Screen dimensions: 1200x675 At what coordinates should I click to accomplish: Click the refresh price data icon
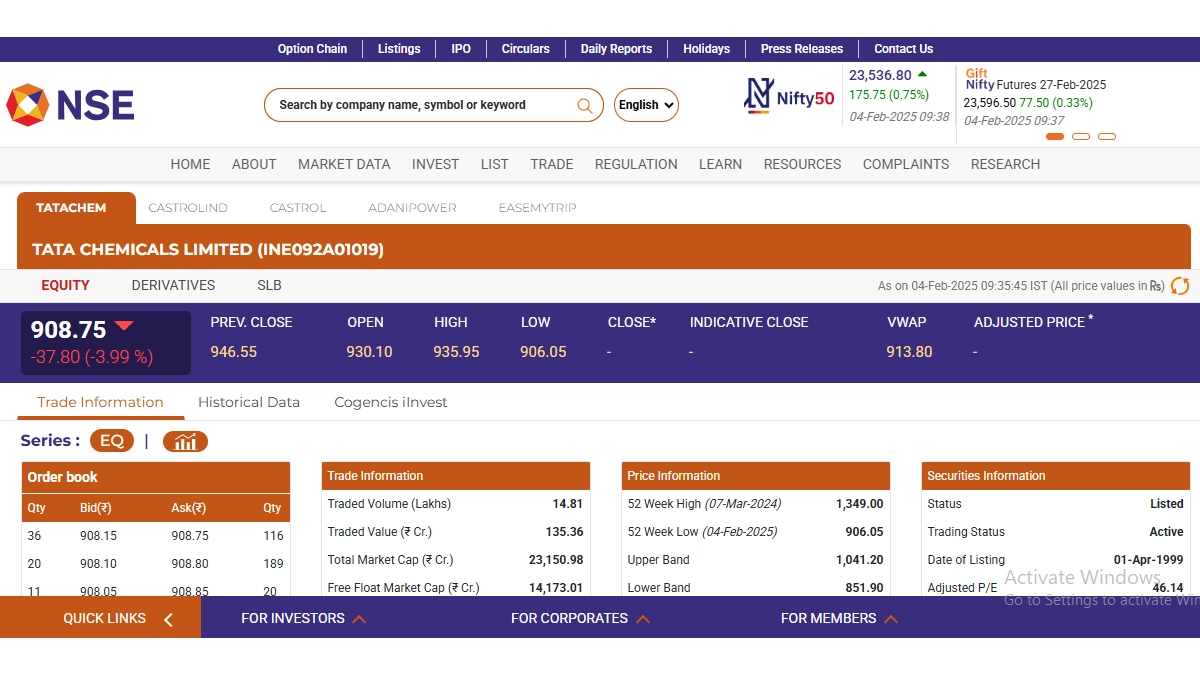pyautogui.click(x=1180, y=286)
